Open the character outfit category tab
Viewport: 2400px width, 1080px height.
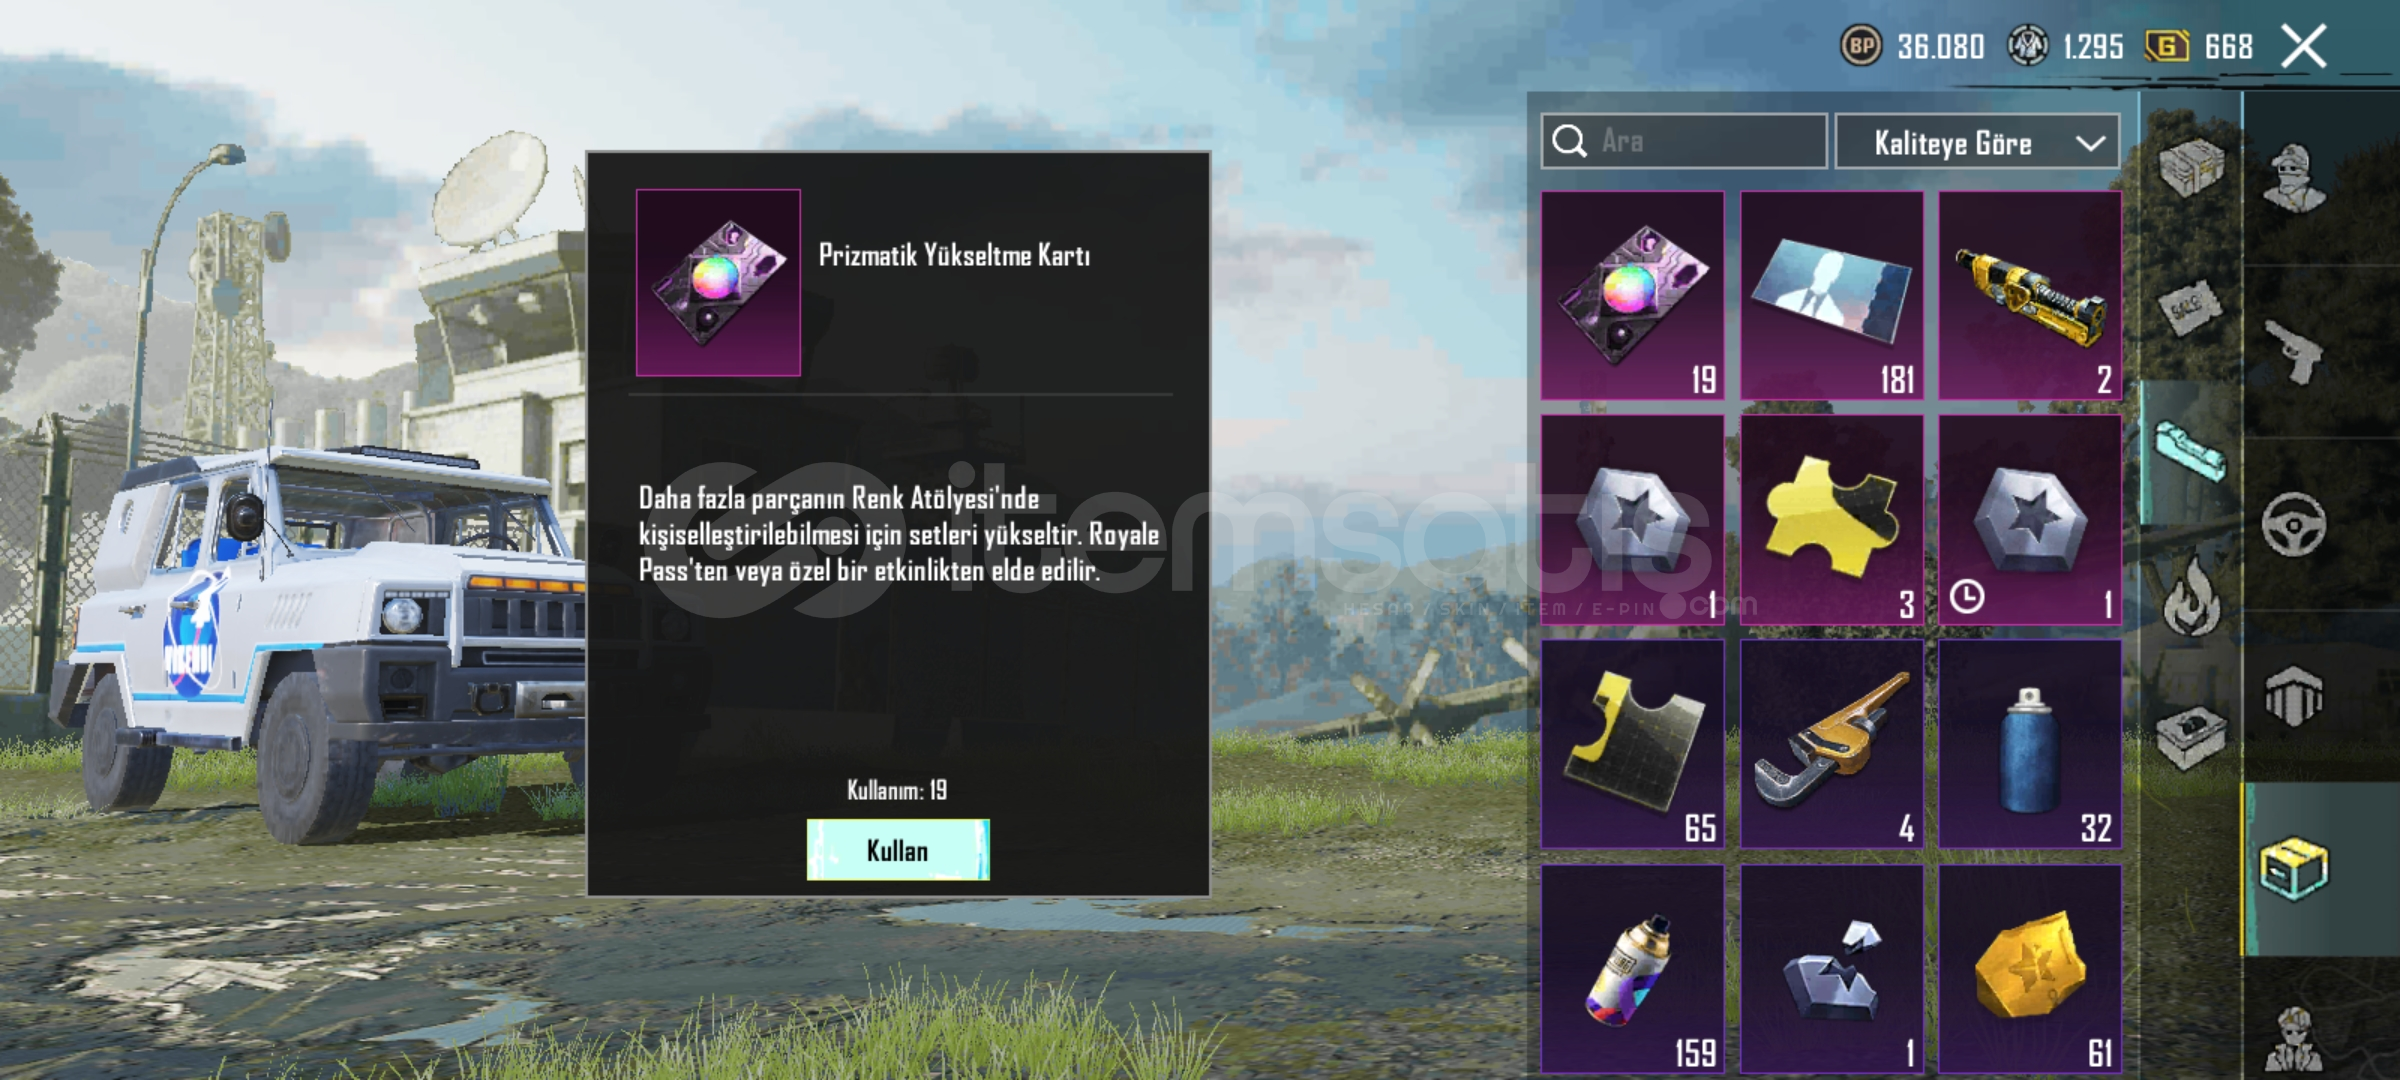pyautogui.click(x=2295, y=178)
